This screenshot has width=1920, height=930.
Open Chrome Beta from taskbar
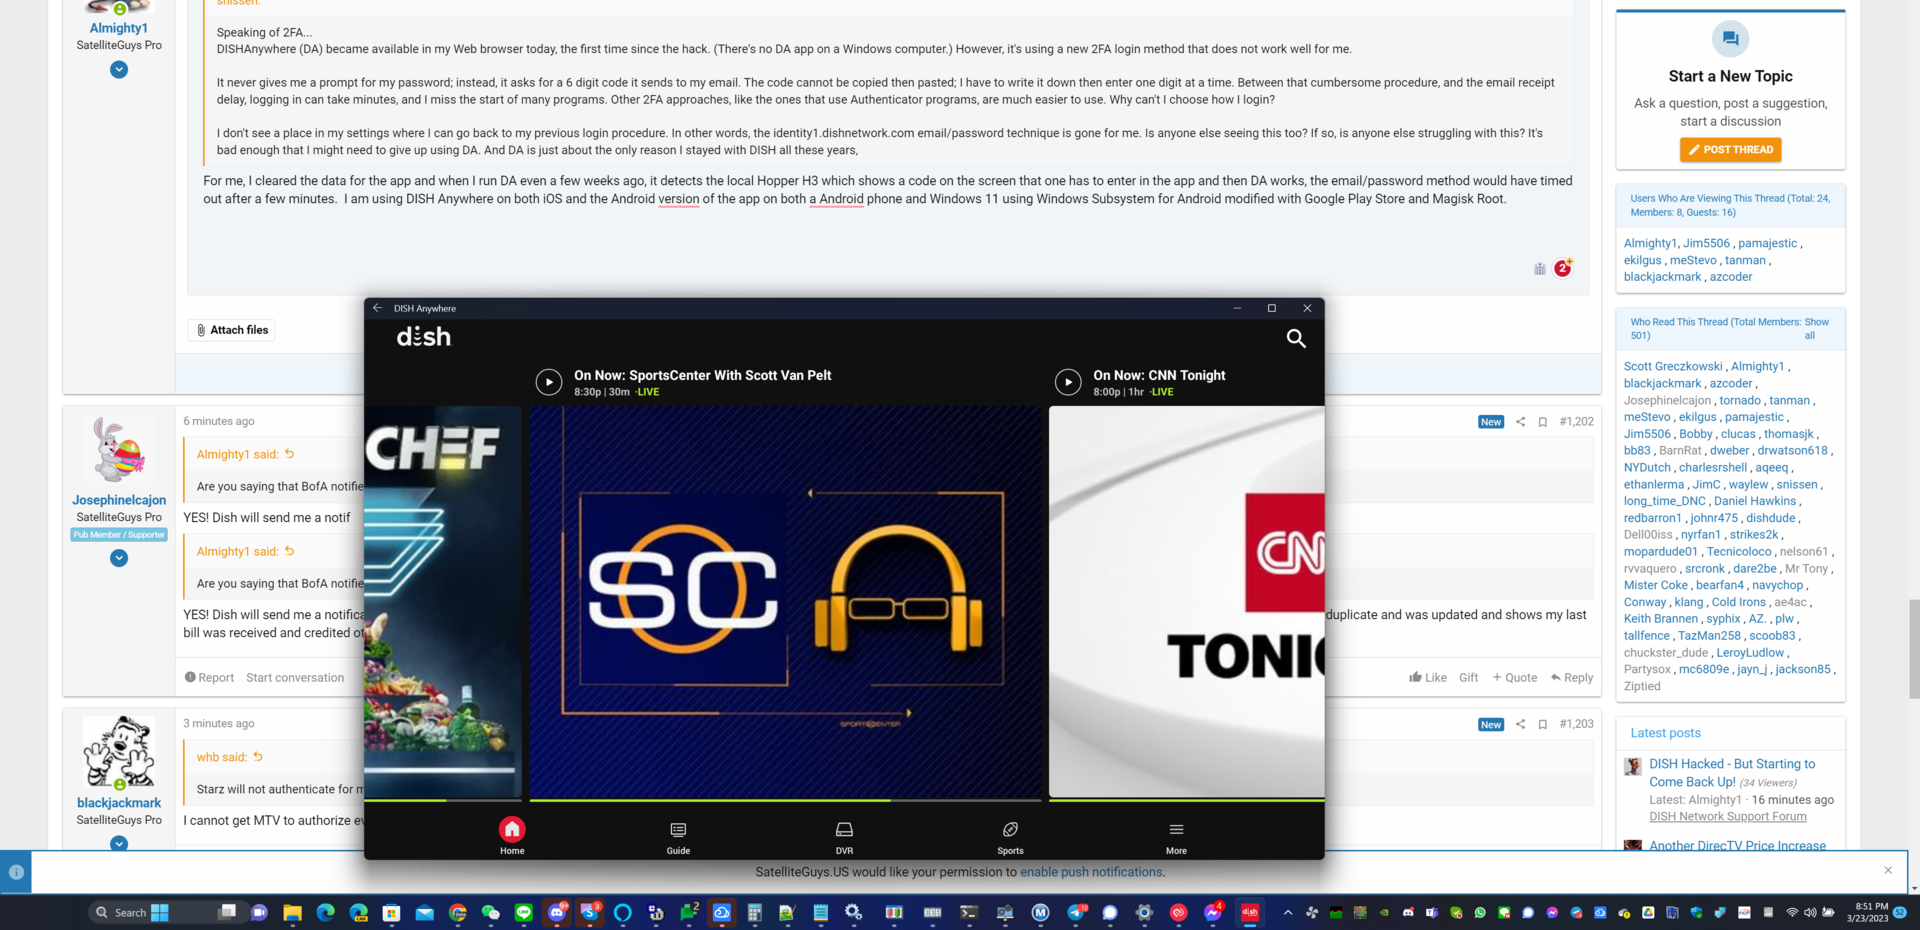click(x=457, y=912)
